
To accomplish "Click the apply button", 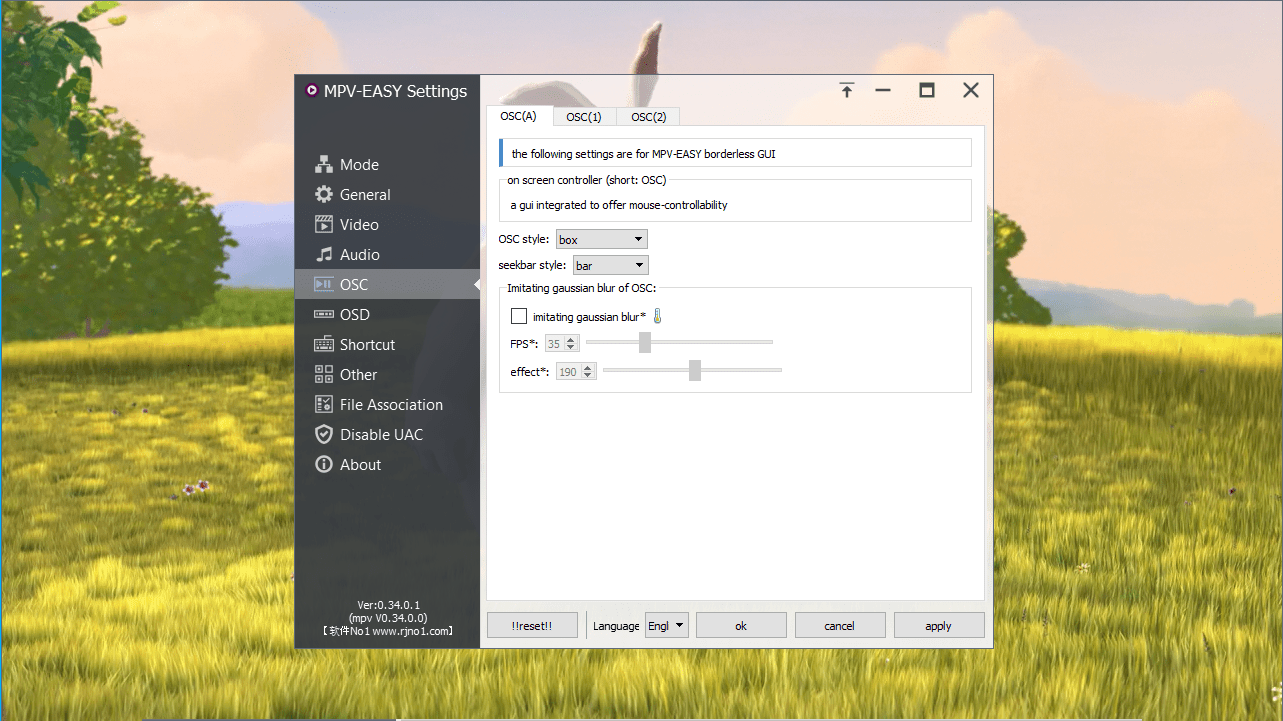I will point(939,626).
